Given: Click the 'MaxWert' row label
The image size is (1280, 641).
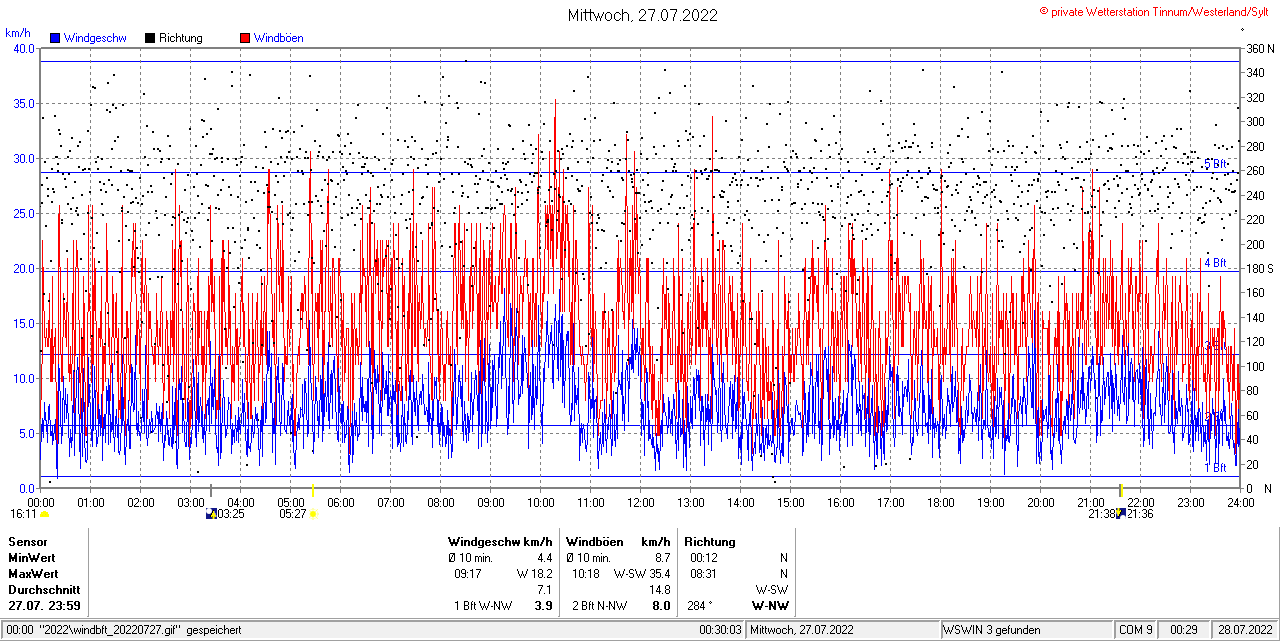Looking at the screenshot, I should point(33,573).
